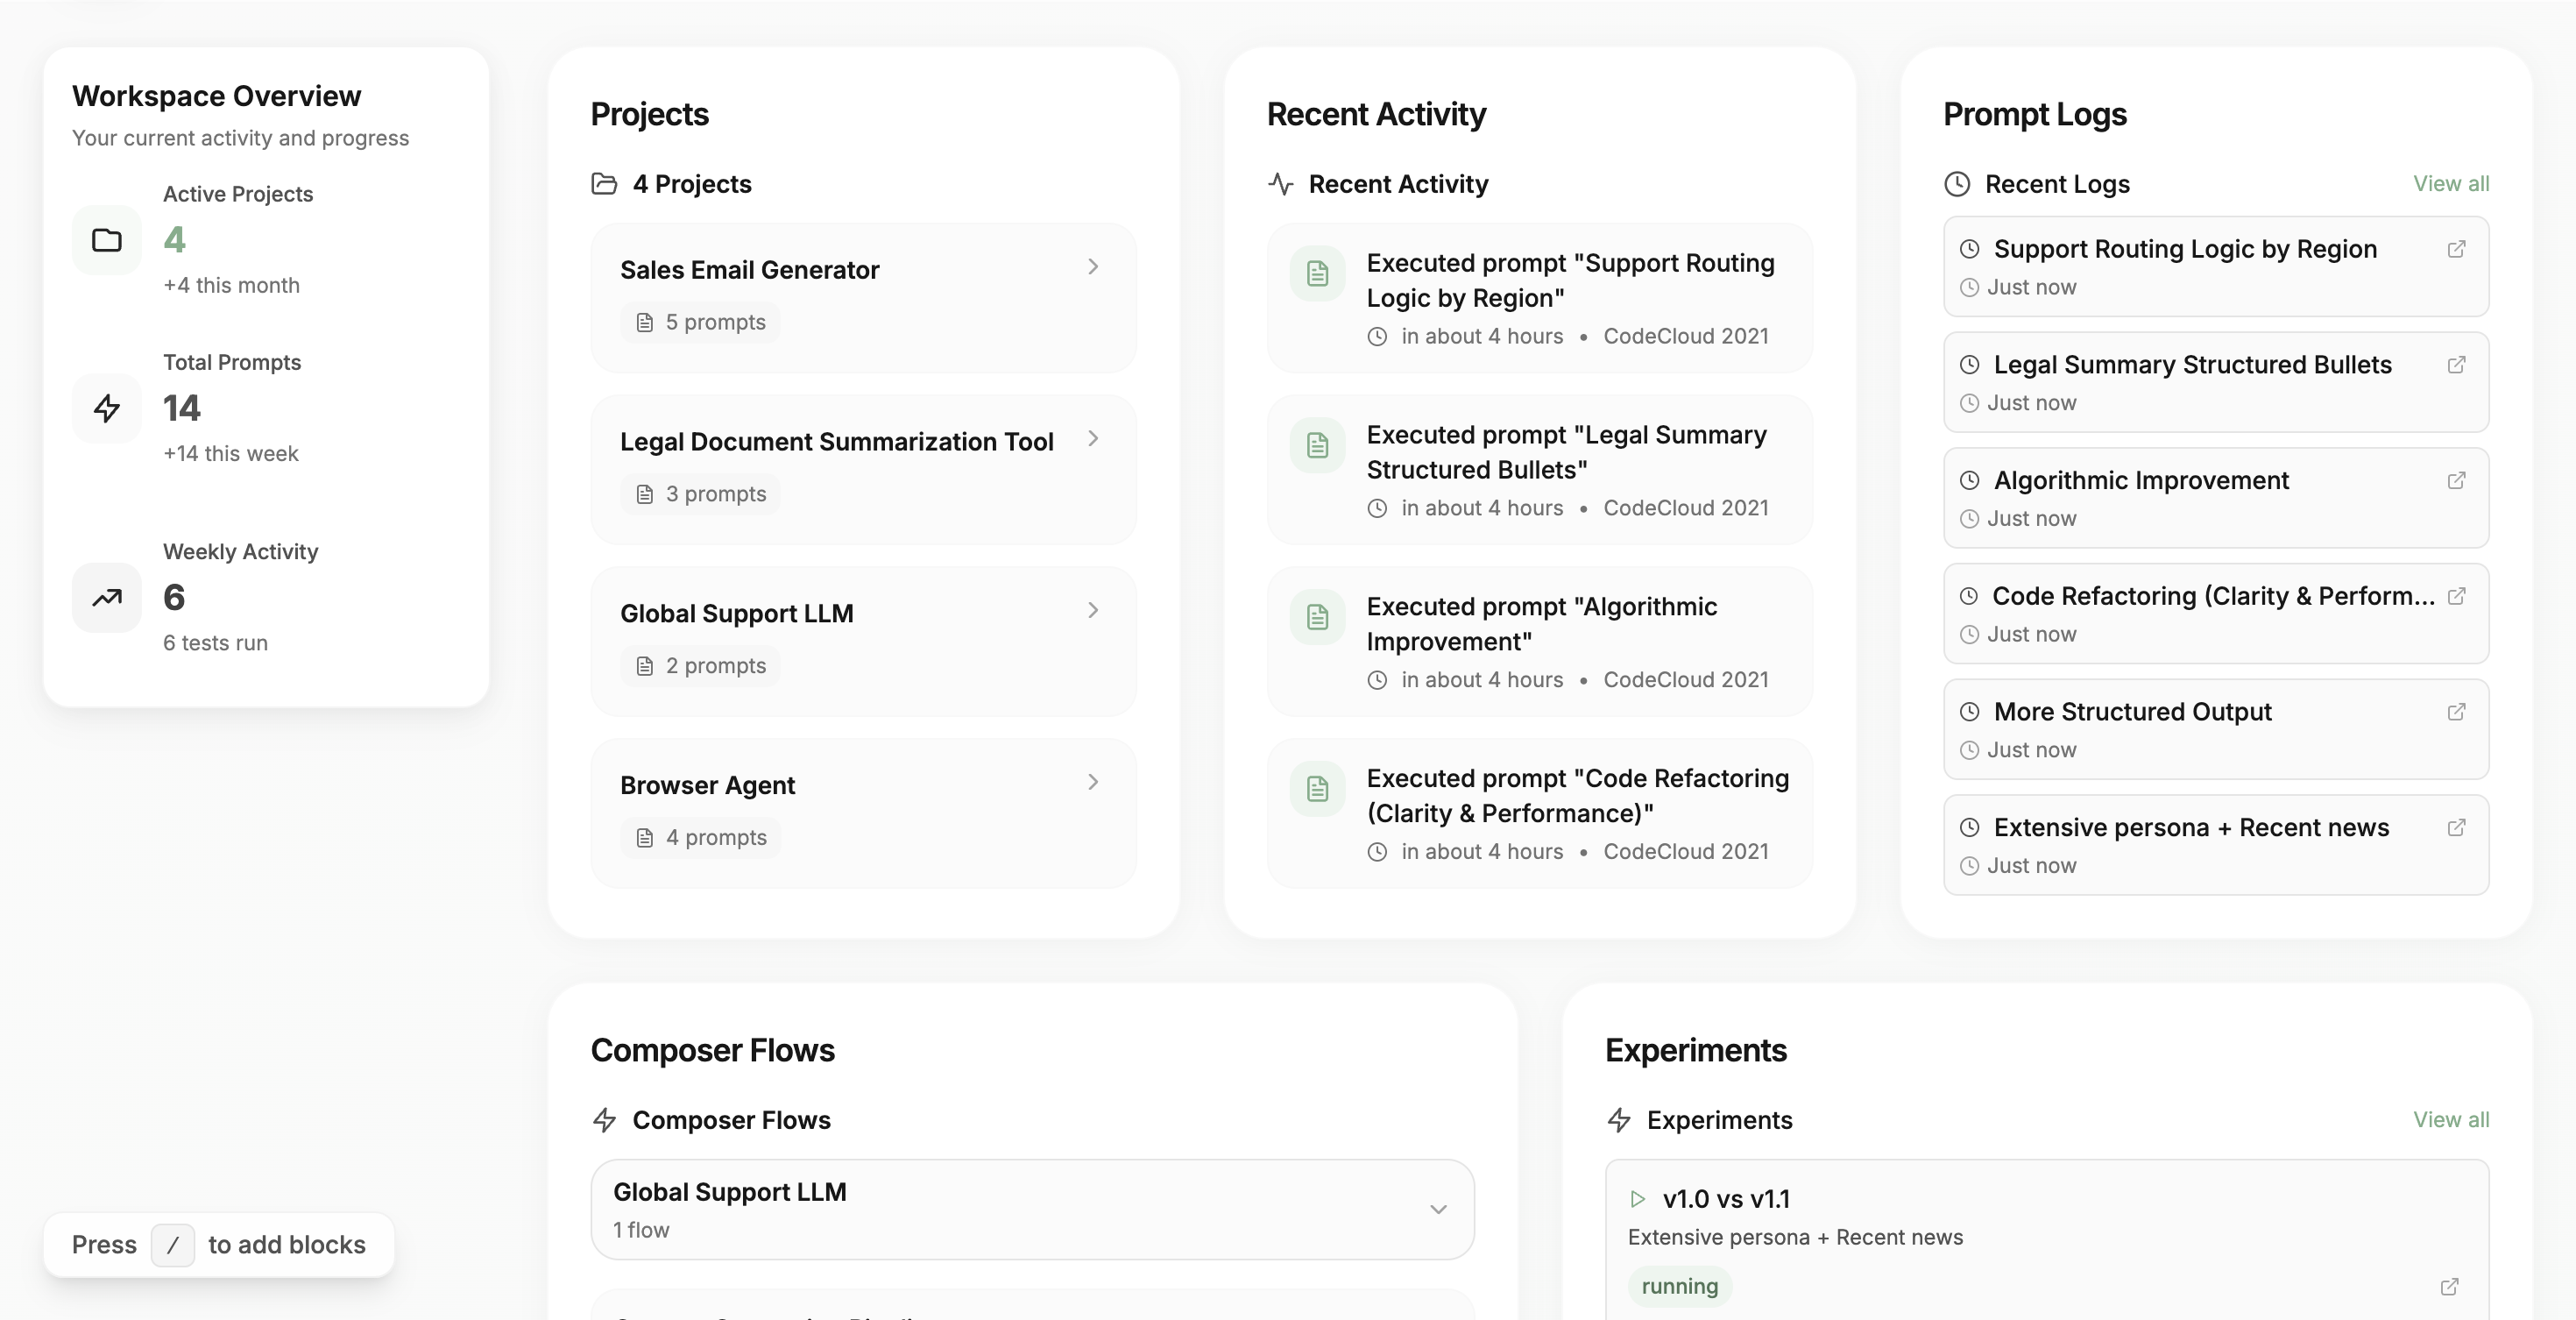Open Legal Document Summarization Tool chevron
2576x1320 pixels.
[x=1093, y=439]
